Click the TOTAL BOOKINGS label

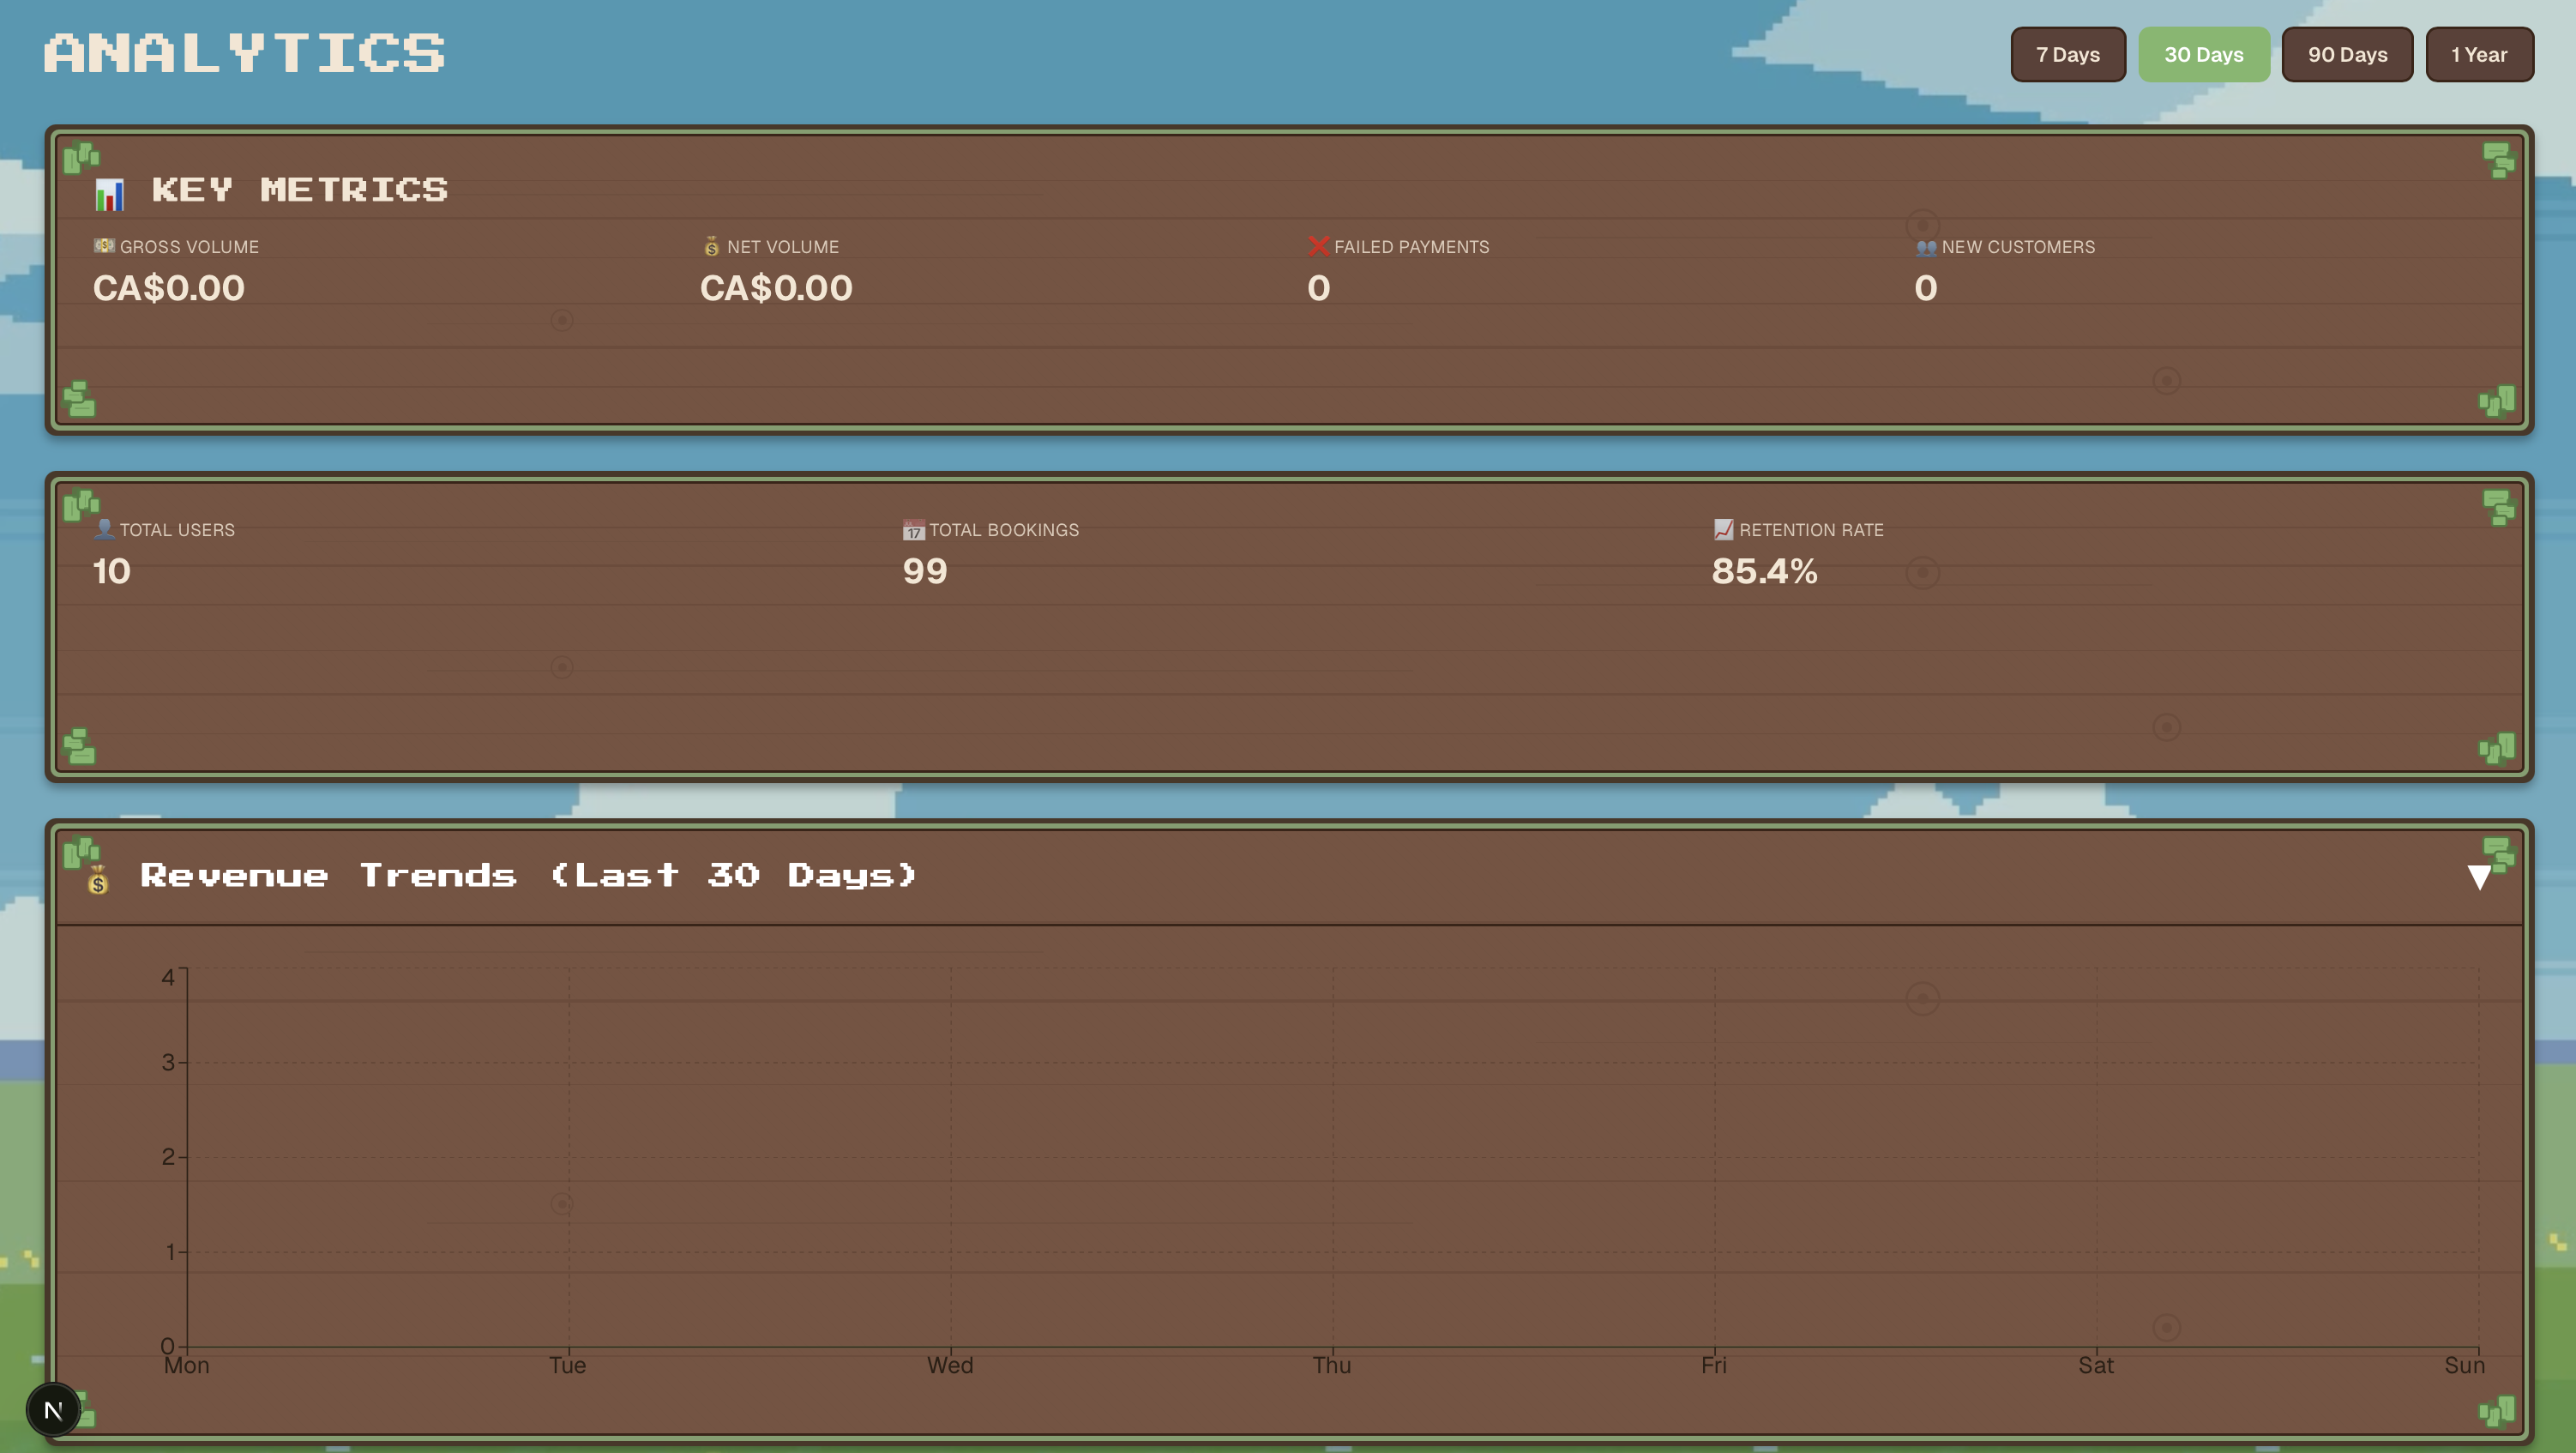1004,530
